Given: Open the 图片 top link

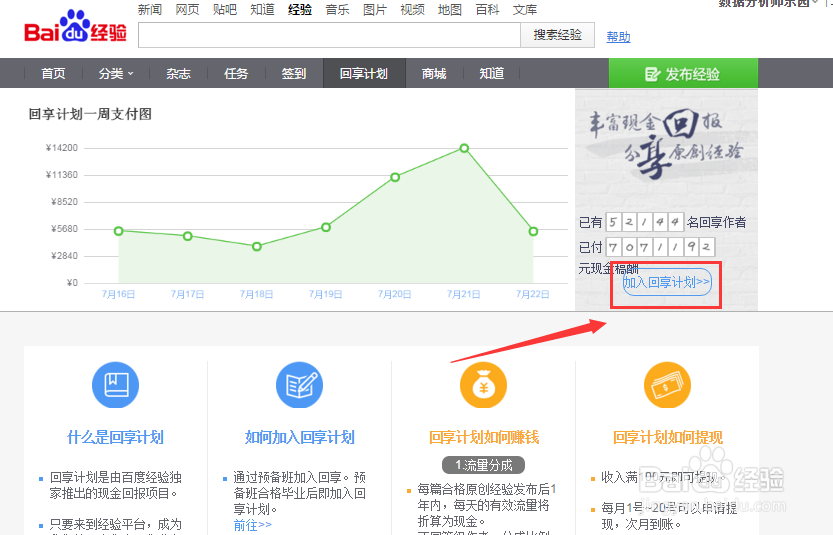Looking at the screenshot, I should (375, 10).
